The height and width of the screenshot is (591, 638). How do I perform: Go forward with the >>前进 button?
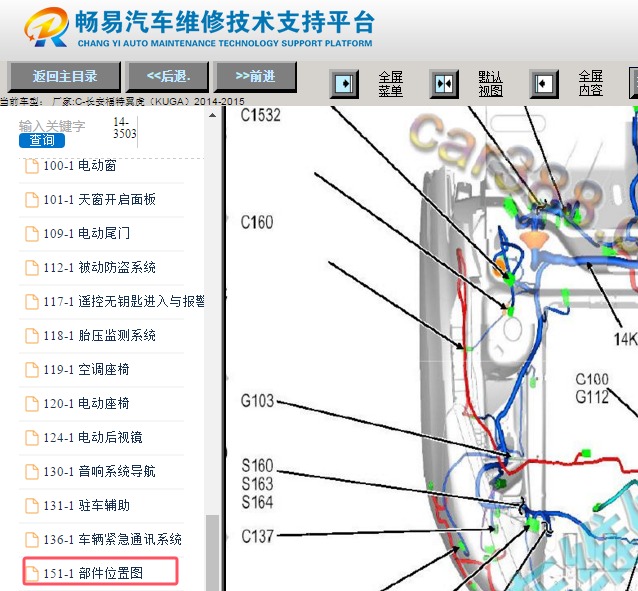pos(255,77)
